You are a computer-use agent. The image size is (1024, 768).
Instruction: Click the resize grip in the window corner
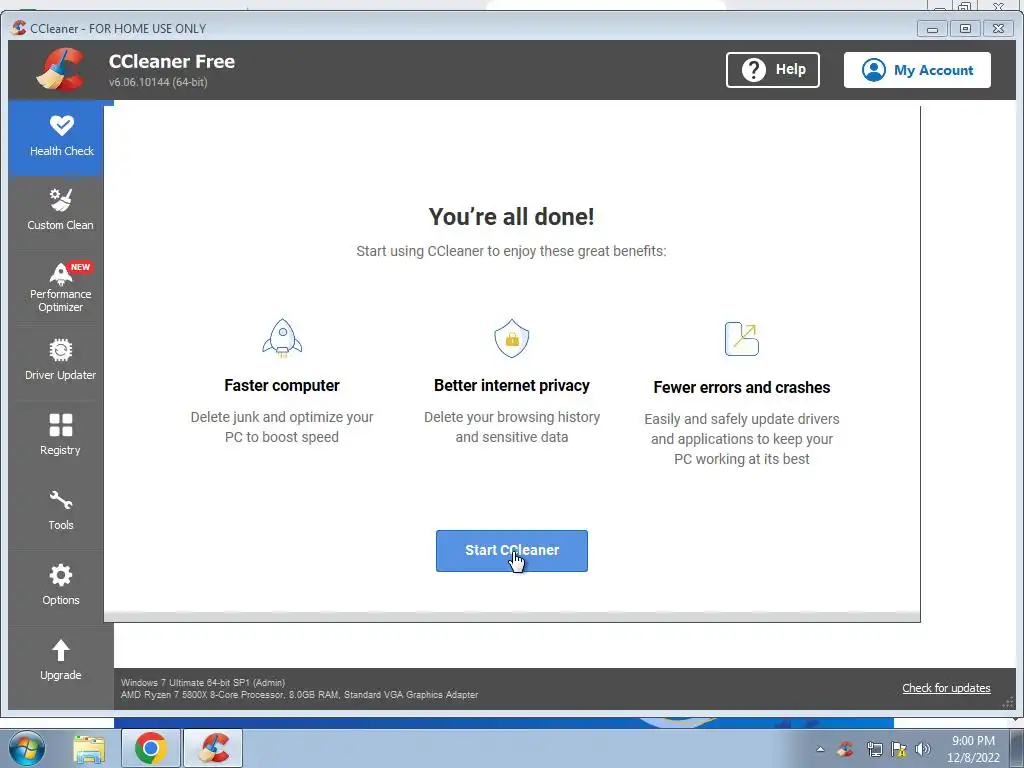click(1008, 702)
